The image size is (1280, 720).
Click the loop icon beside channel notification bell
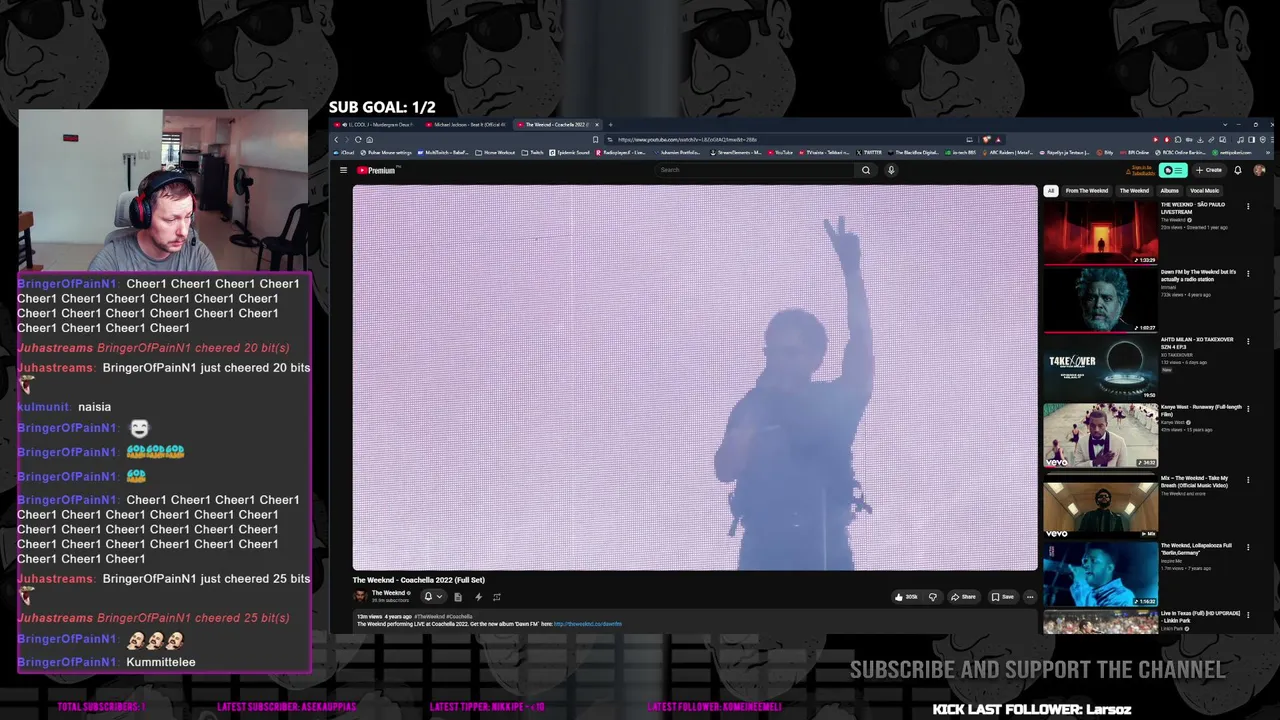[x=497, y=597]
